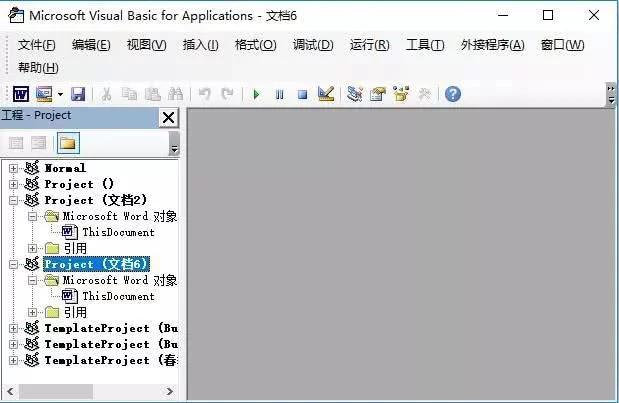The image size is (619, 403).
Task: Click the Cut scissors icon
Action: (x=106, y=94)
